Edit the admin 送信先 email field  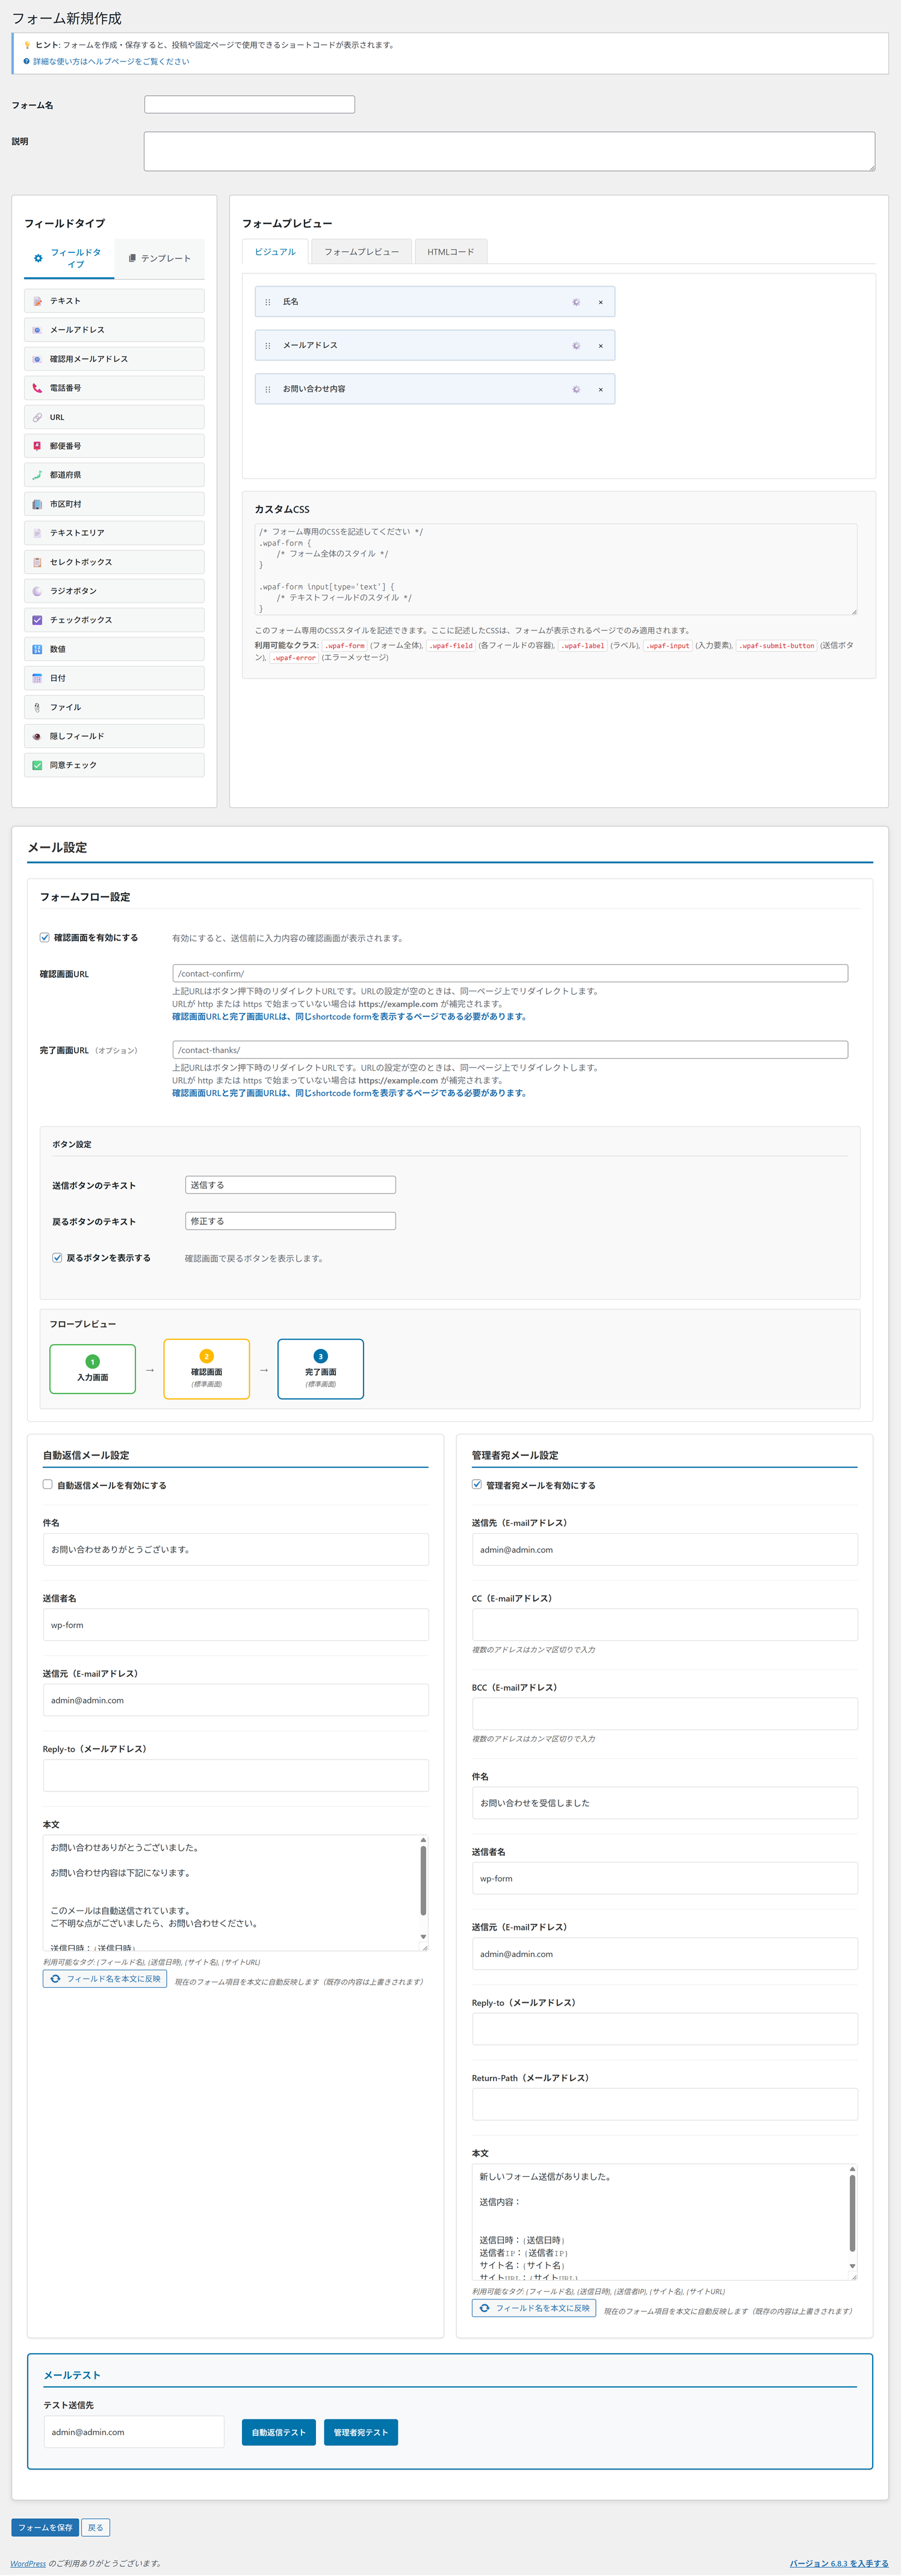pyautogui.click(x=665, y=1549)
